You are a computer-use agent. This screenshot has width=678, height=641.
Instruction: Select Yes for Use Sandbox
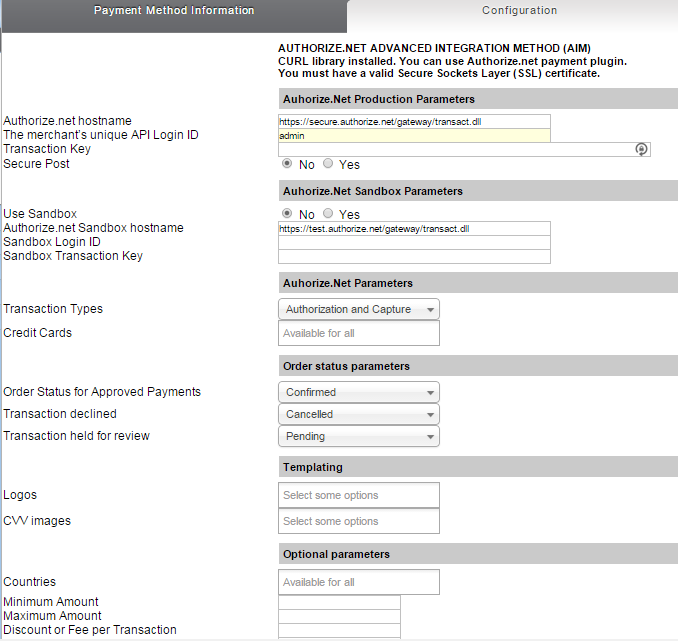coord(328,213)
